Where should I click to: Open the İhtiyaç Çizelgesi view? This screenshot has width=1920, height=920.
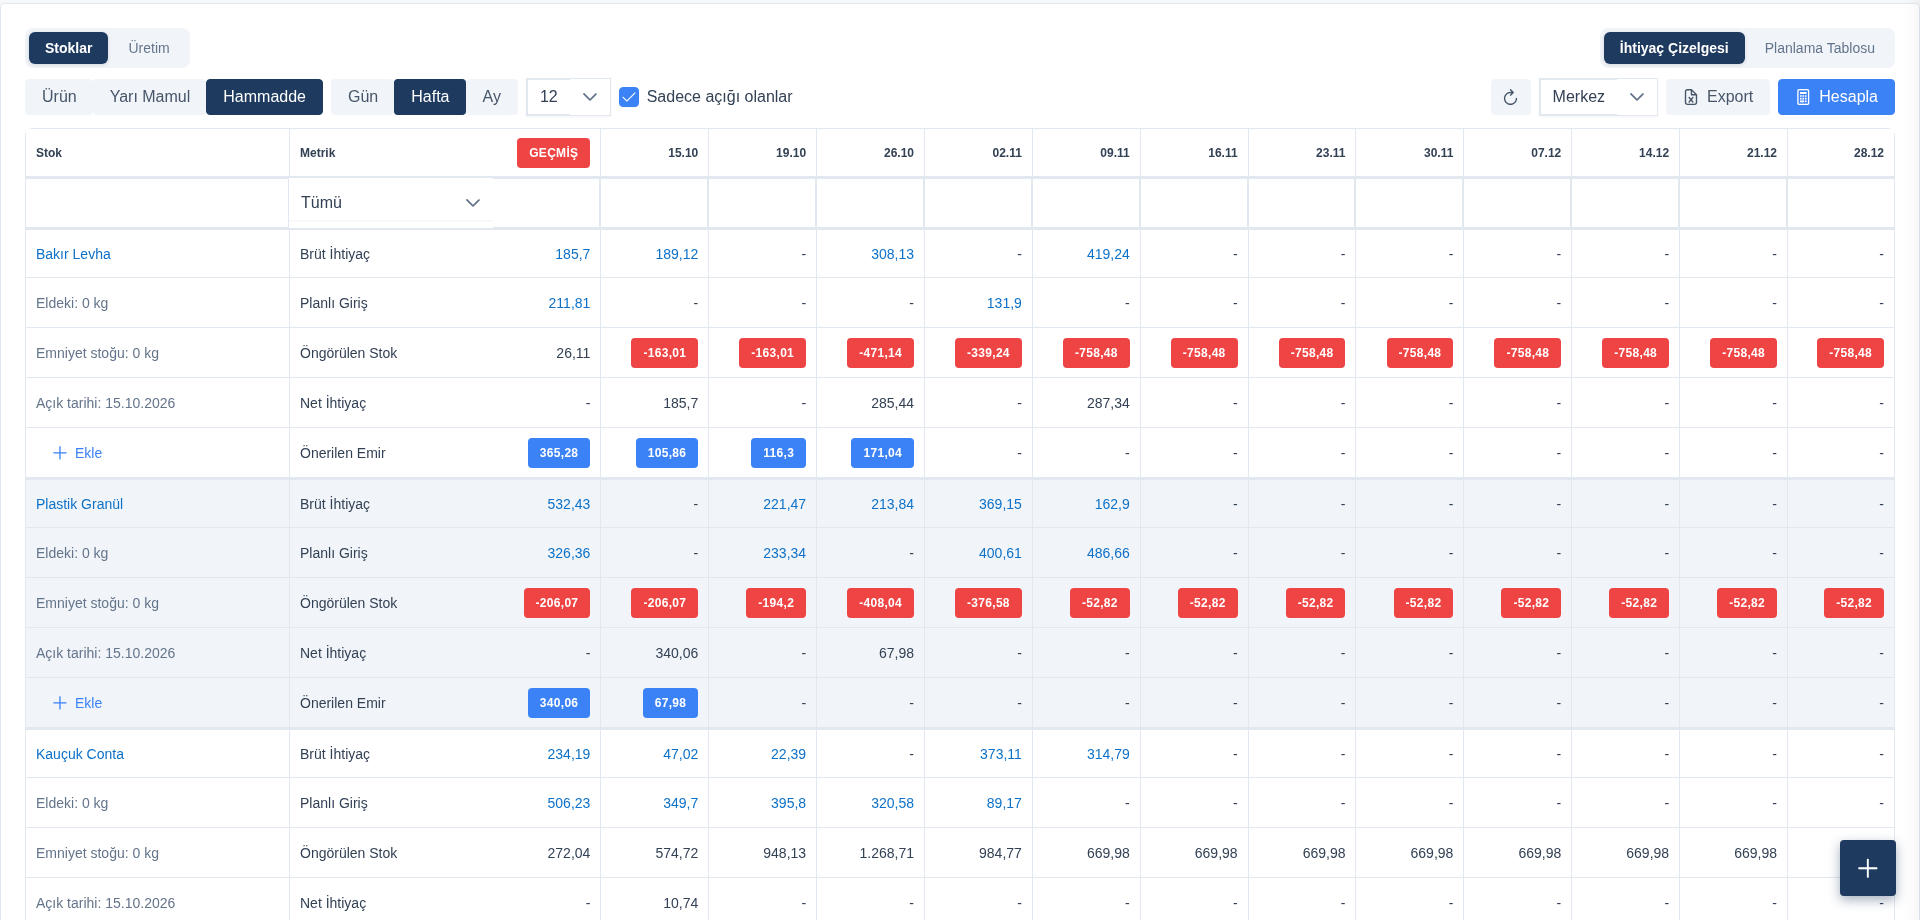(x=1674, y=48)
